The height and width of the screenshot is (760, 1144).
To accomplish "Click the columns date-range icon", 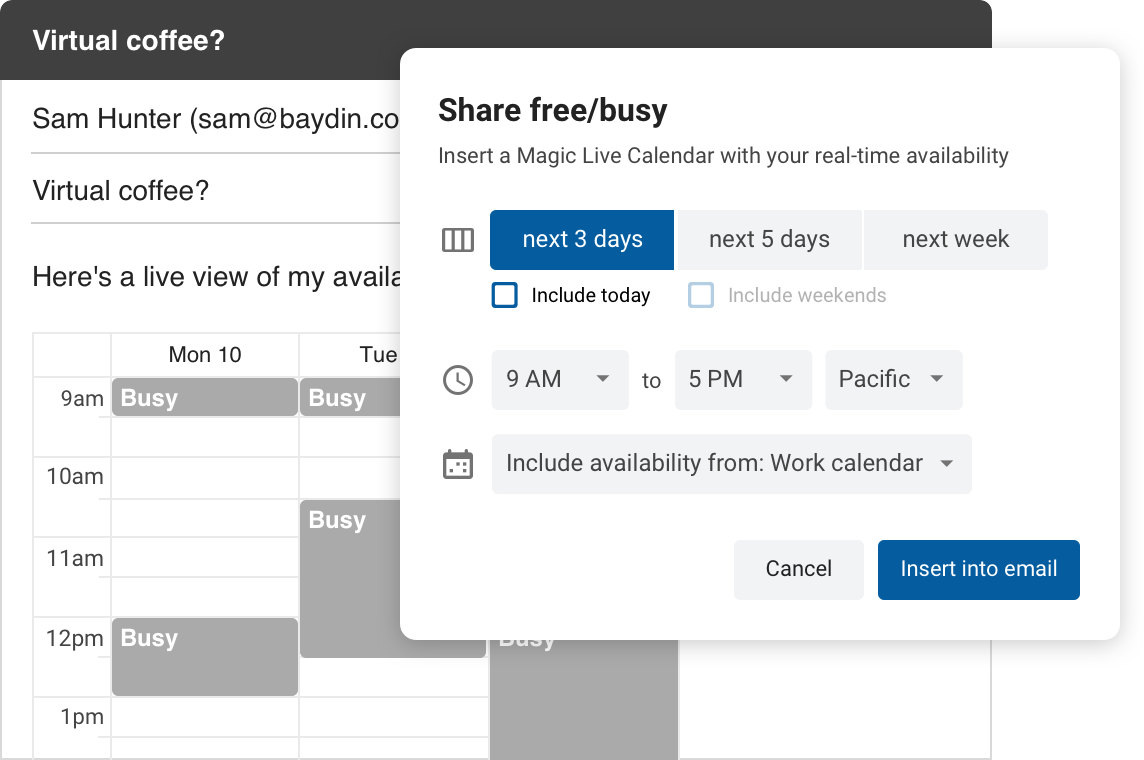I will tap(458, 240).
